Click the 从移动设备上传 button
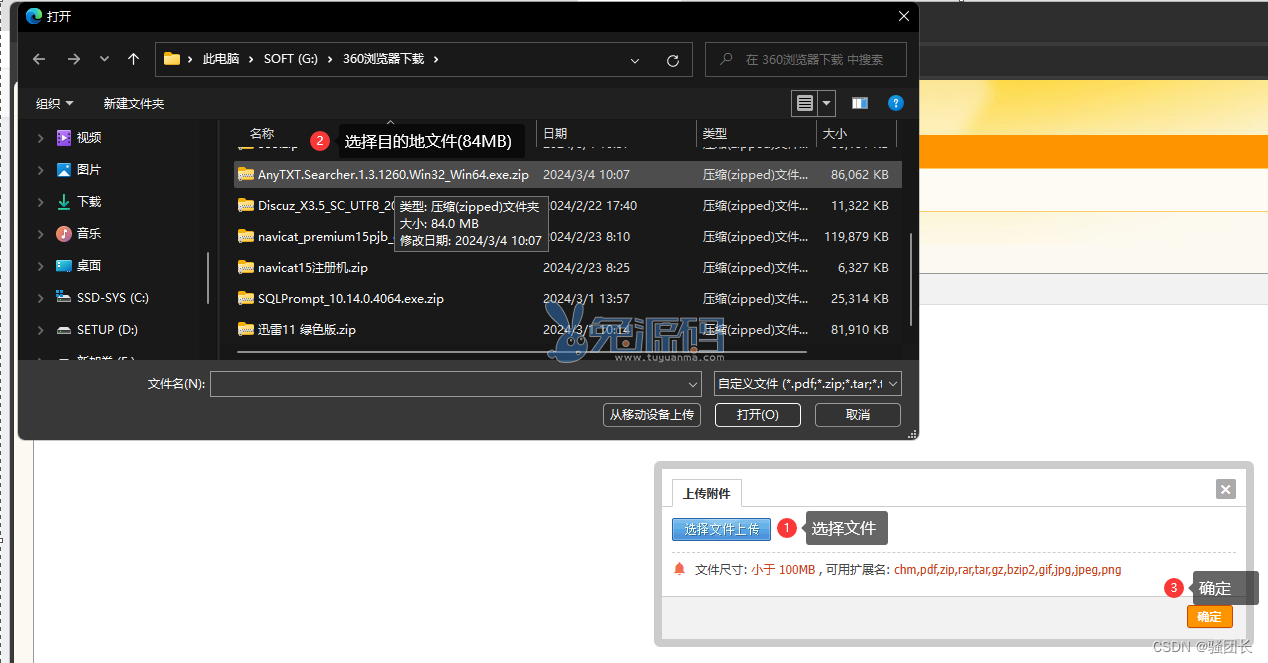The width and height of the screenshot is (1268, 663). 653,415
